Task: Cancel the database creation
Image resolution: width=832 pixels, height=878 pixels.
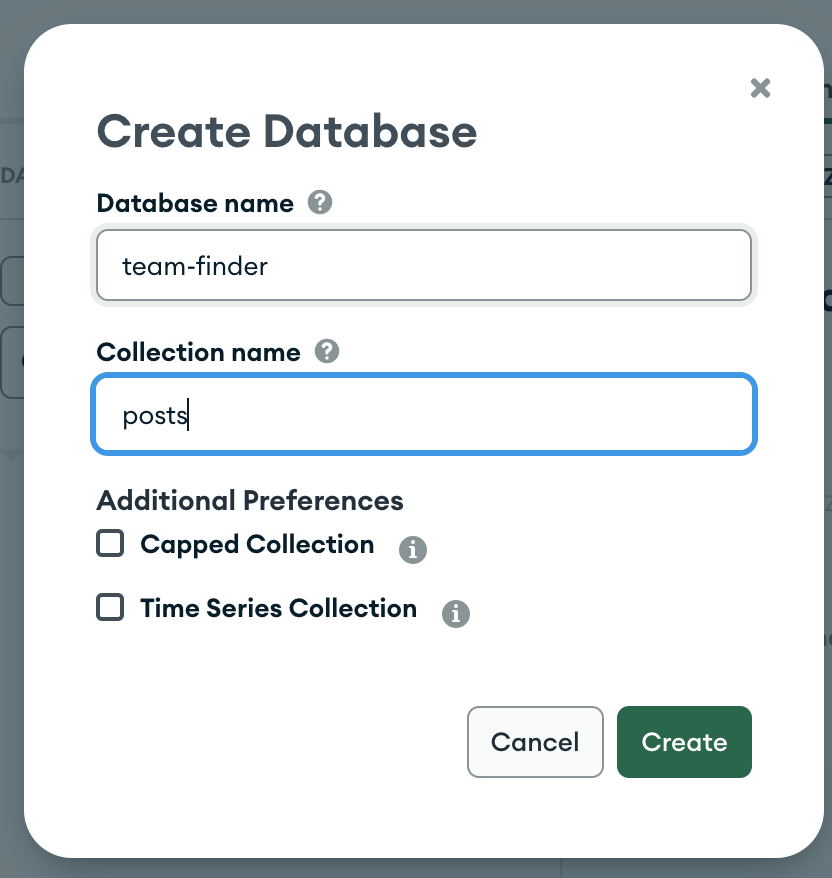Action: (535, 742)
